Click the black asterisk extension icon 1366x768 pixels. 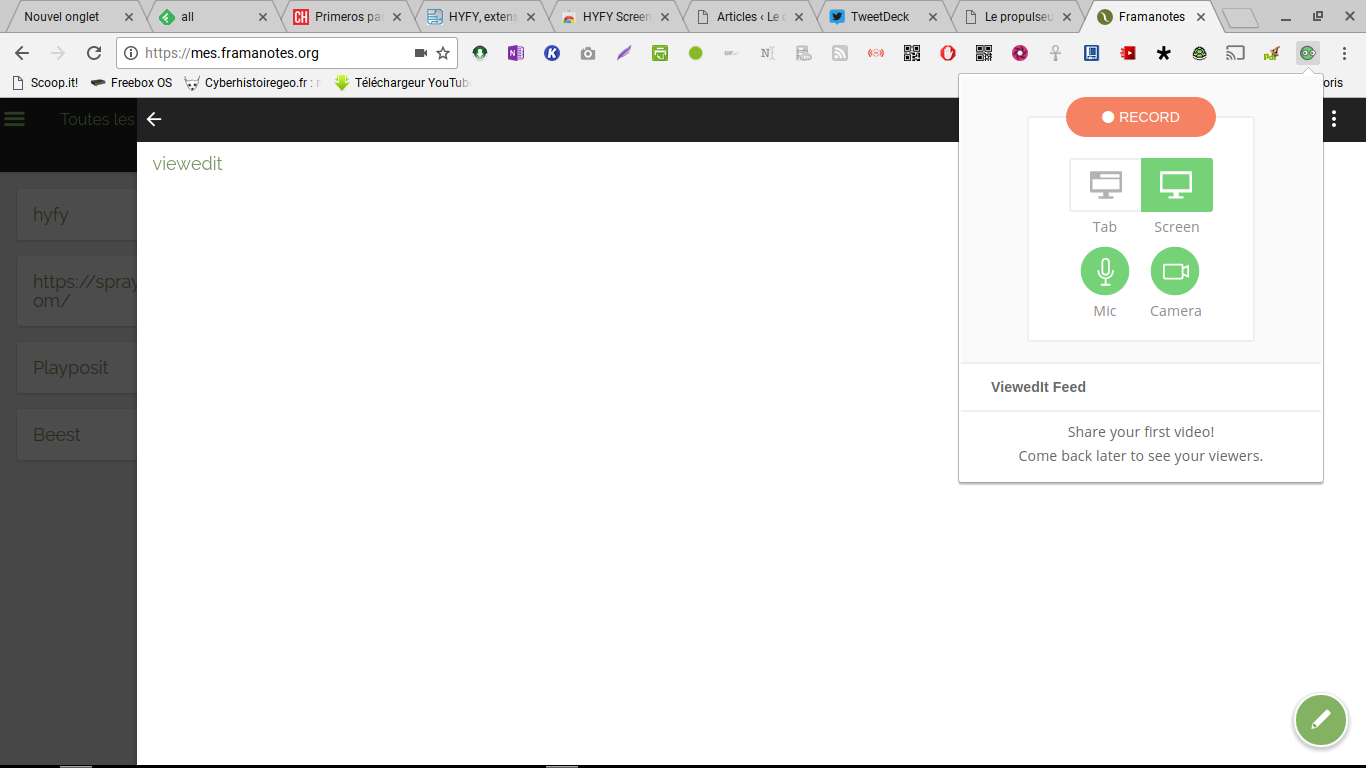(1164, 53)
